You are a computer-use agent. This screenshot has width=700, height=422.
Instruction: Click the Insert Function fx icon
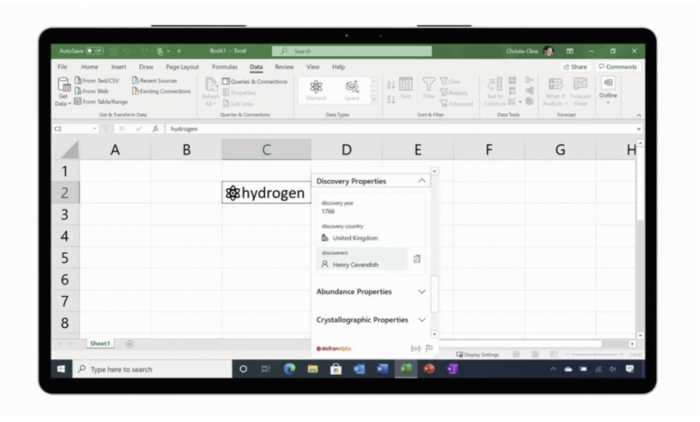[155, 129]
